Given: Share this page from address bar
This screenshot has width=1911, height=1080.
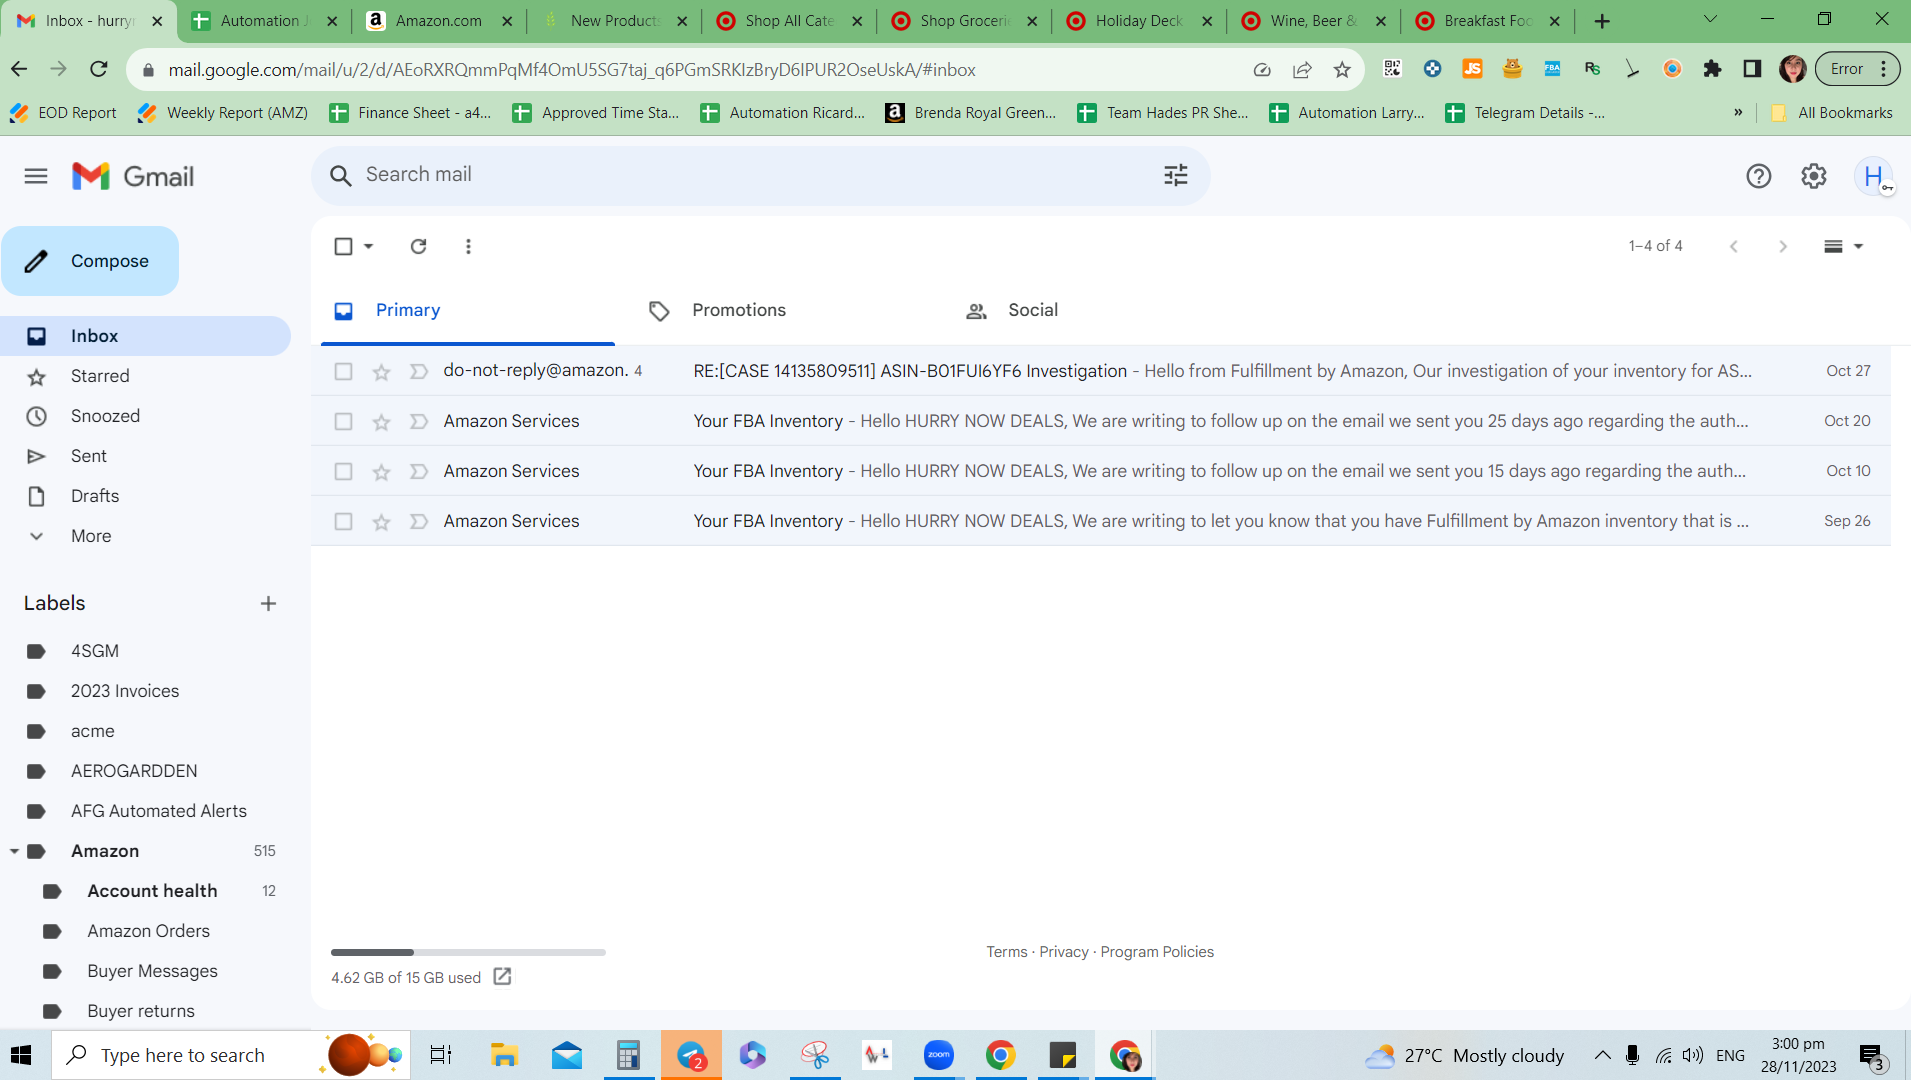Looking at the screenshot, I should click(x=1302, y=69).
